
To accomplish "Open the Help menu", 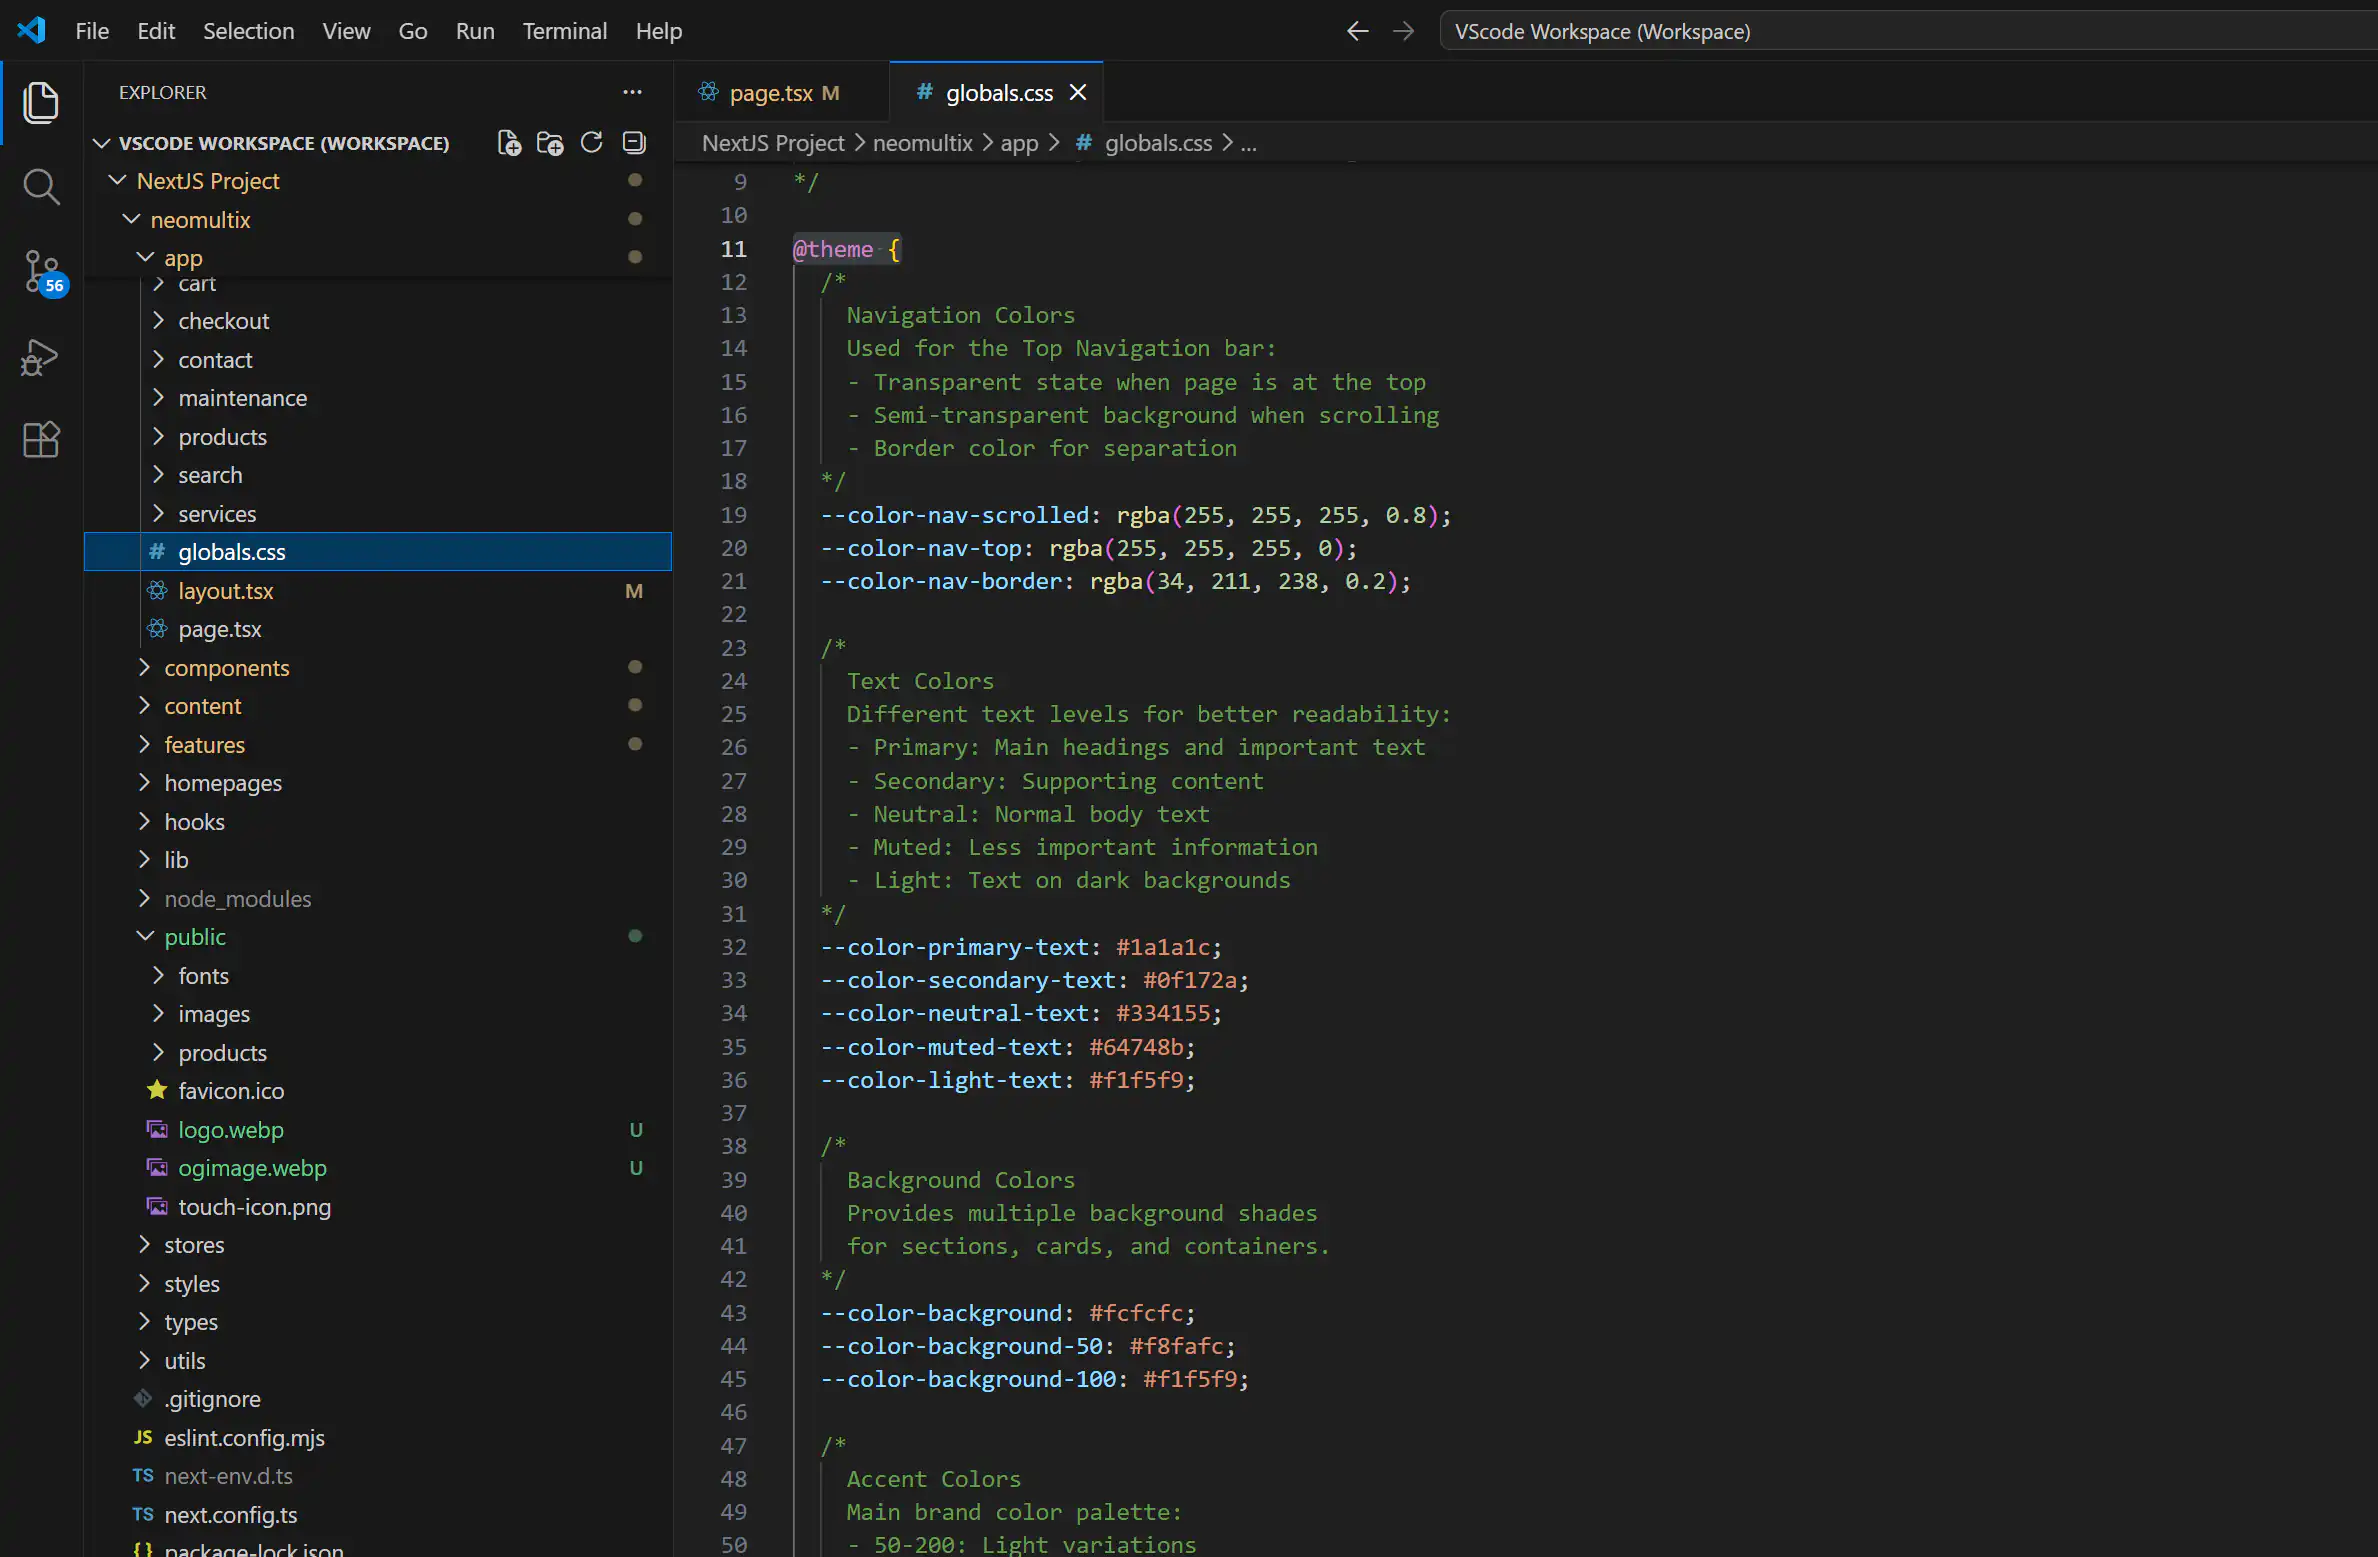I will click(x=659, y=31).
